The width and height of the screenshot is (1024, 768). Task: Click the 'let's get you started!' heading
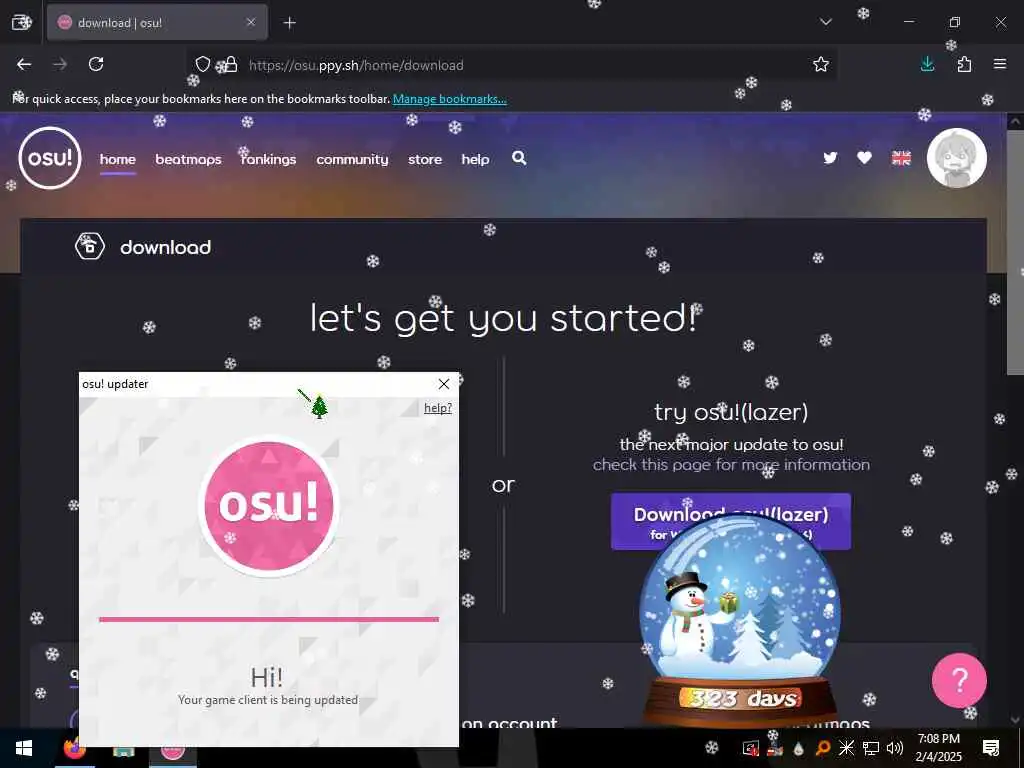pos(504,318)
